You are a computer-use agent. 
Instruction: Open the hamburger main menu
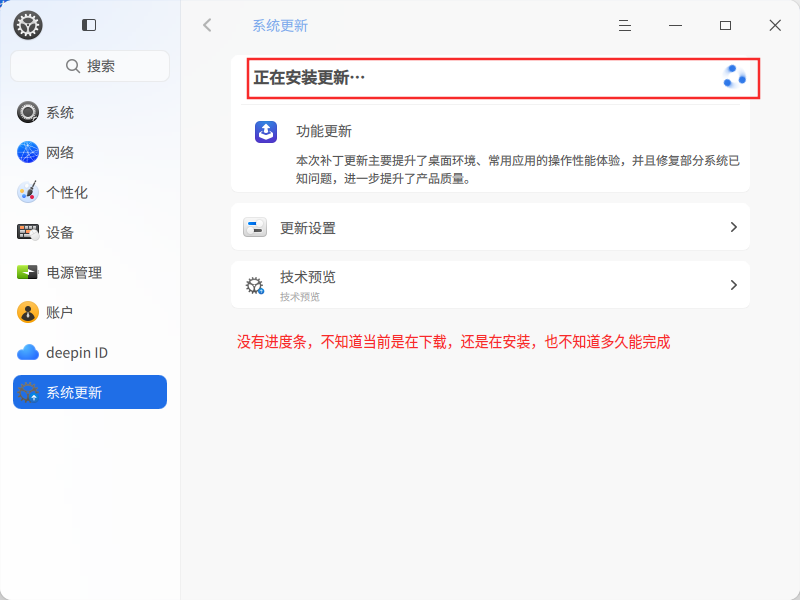[x=625, y=26]
